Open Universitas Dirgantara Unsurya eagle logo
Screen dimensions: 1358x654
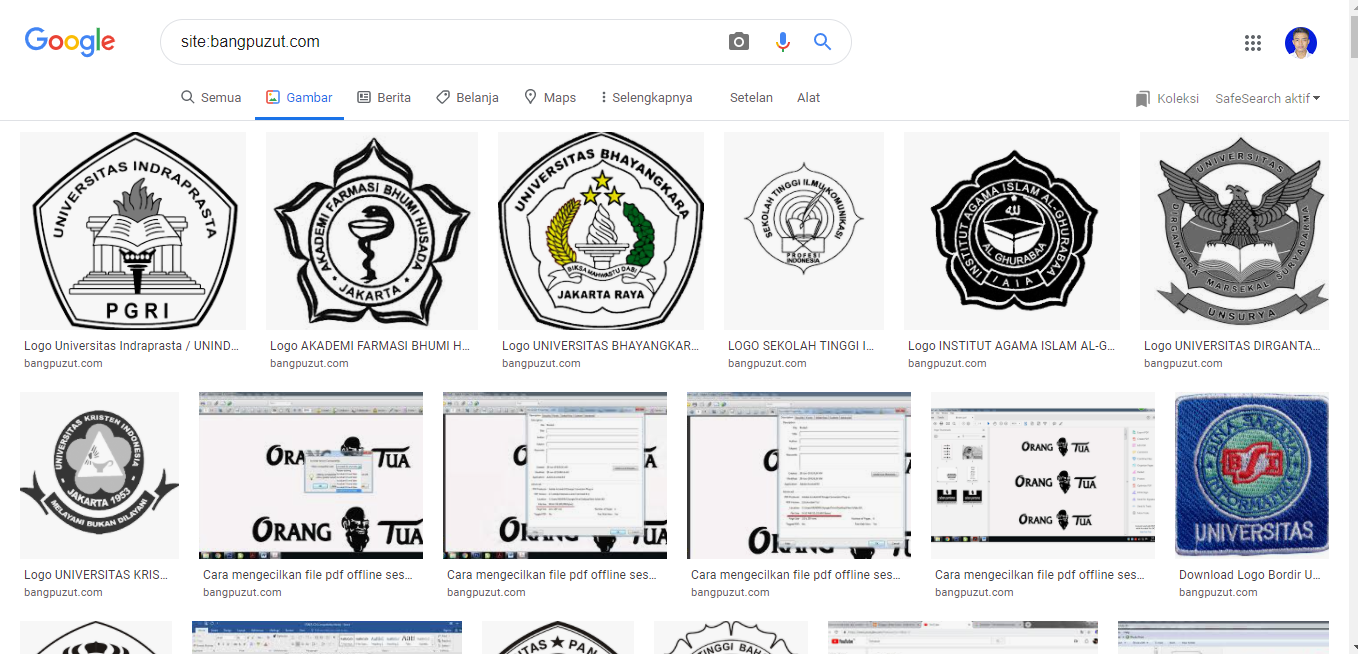[1234, 231]
